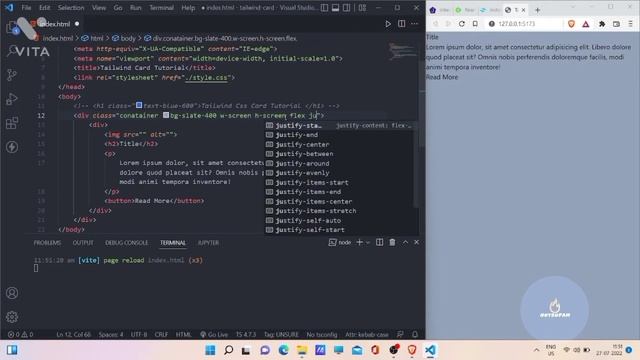Show hidden tray icons chevron

(x=536, y=350)
